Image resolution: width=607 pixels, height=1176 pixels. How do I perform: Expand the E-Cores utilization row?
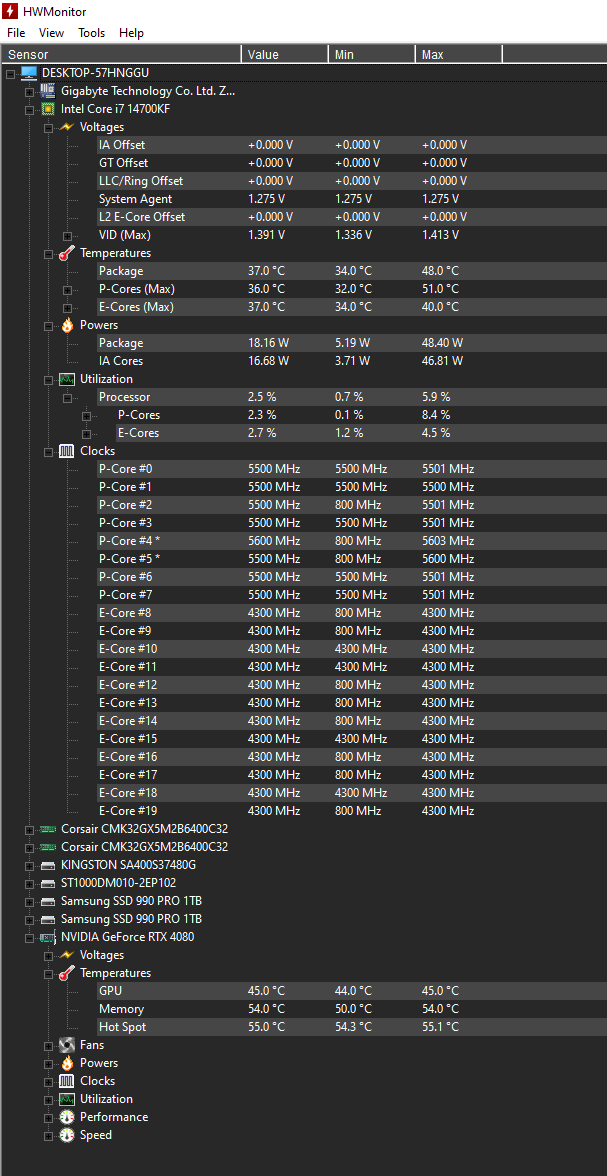coord(86,434)
